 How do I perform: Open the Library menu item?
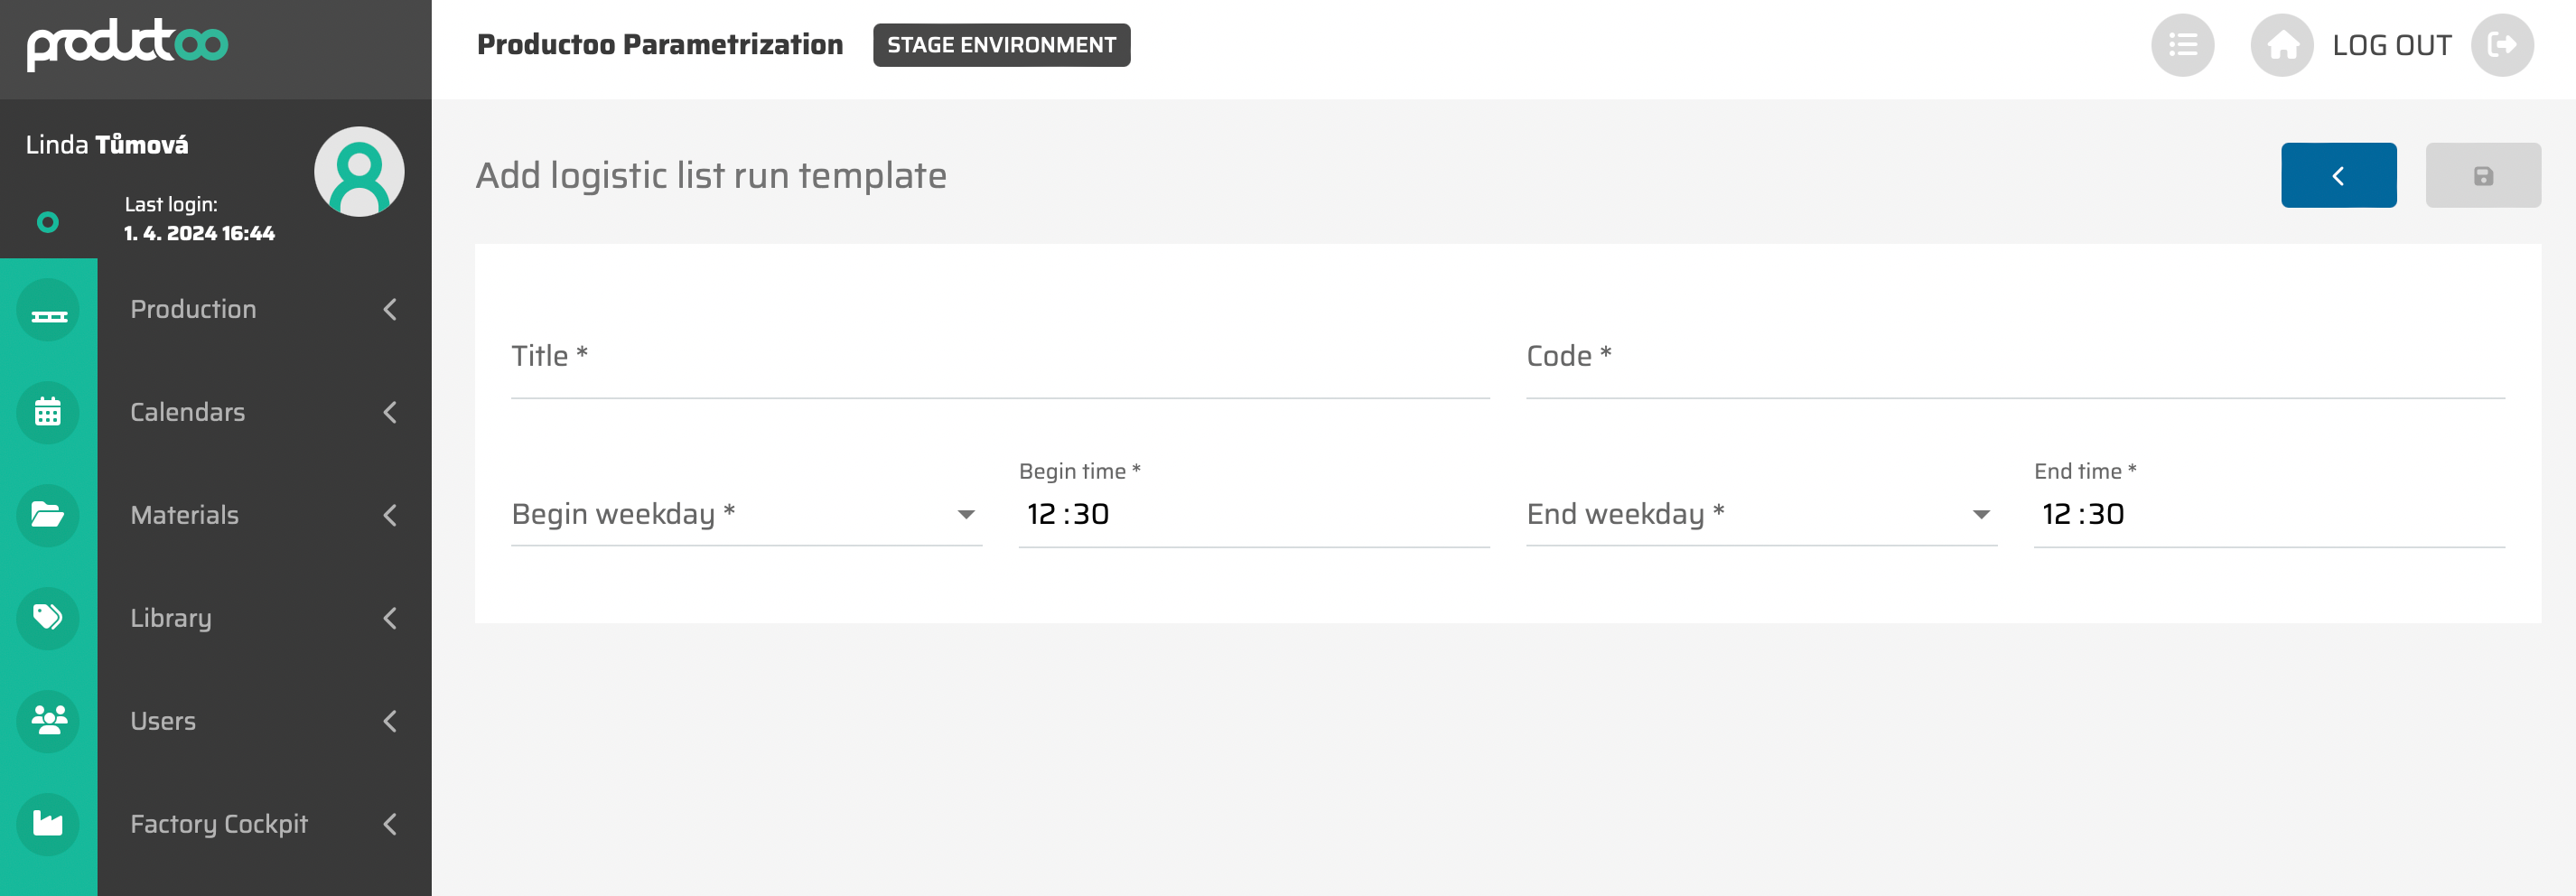point(171,618)
